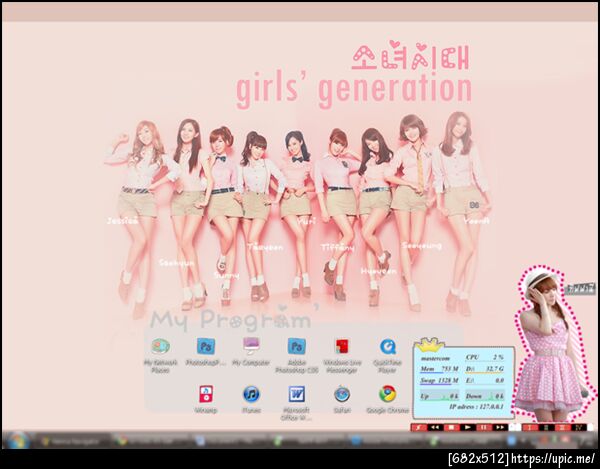Click the Down network speed graph
Screen dimensions: 600x469
[484, 396]
